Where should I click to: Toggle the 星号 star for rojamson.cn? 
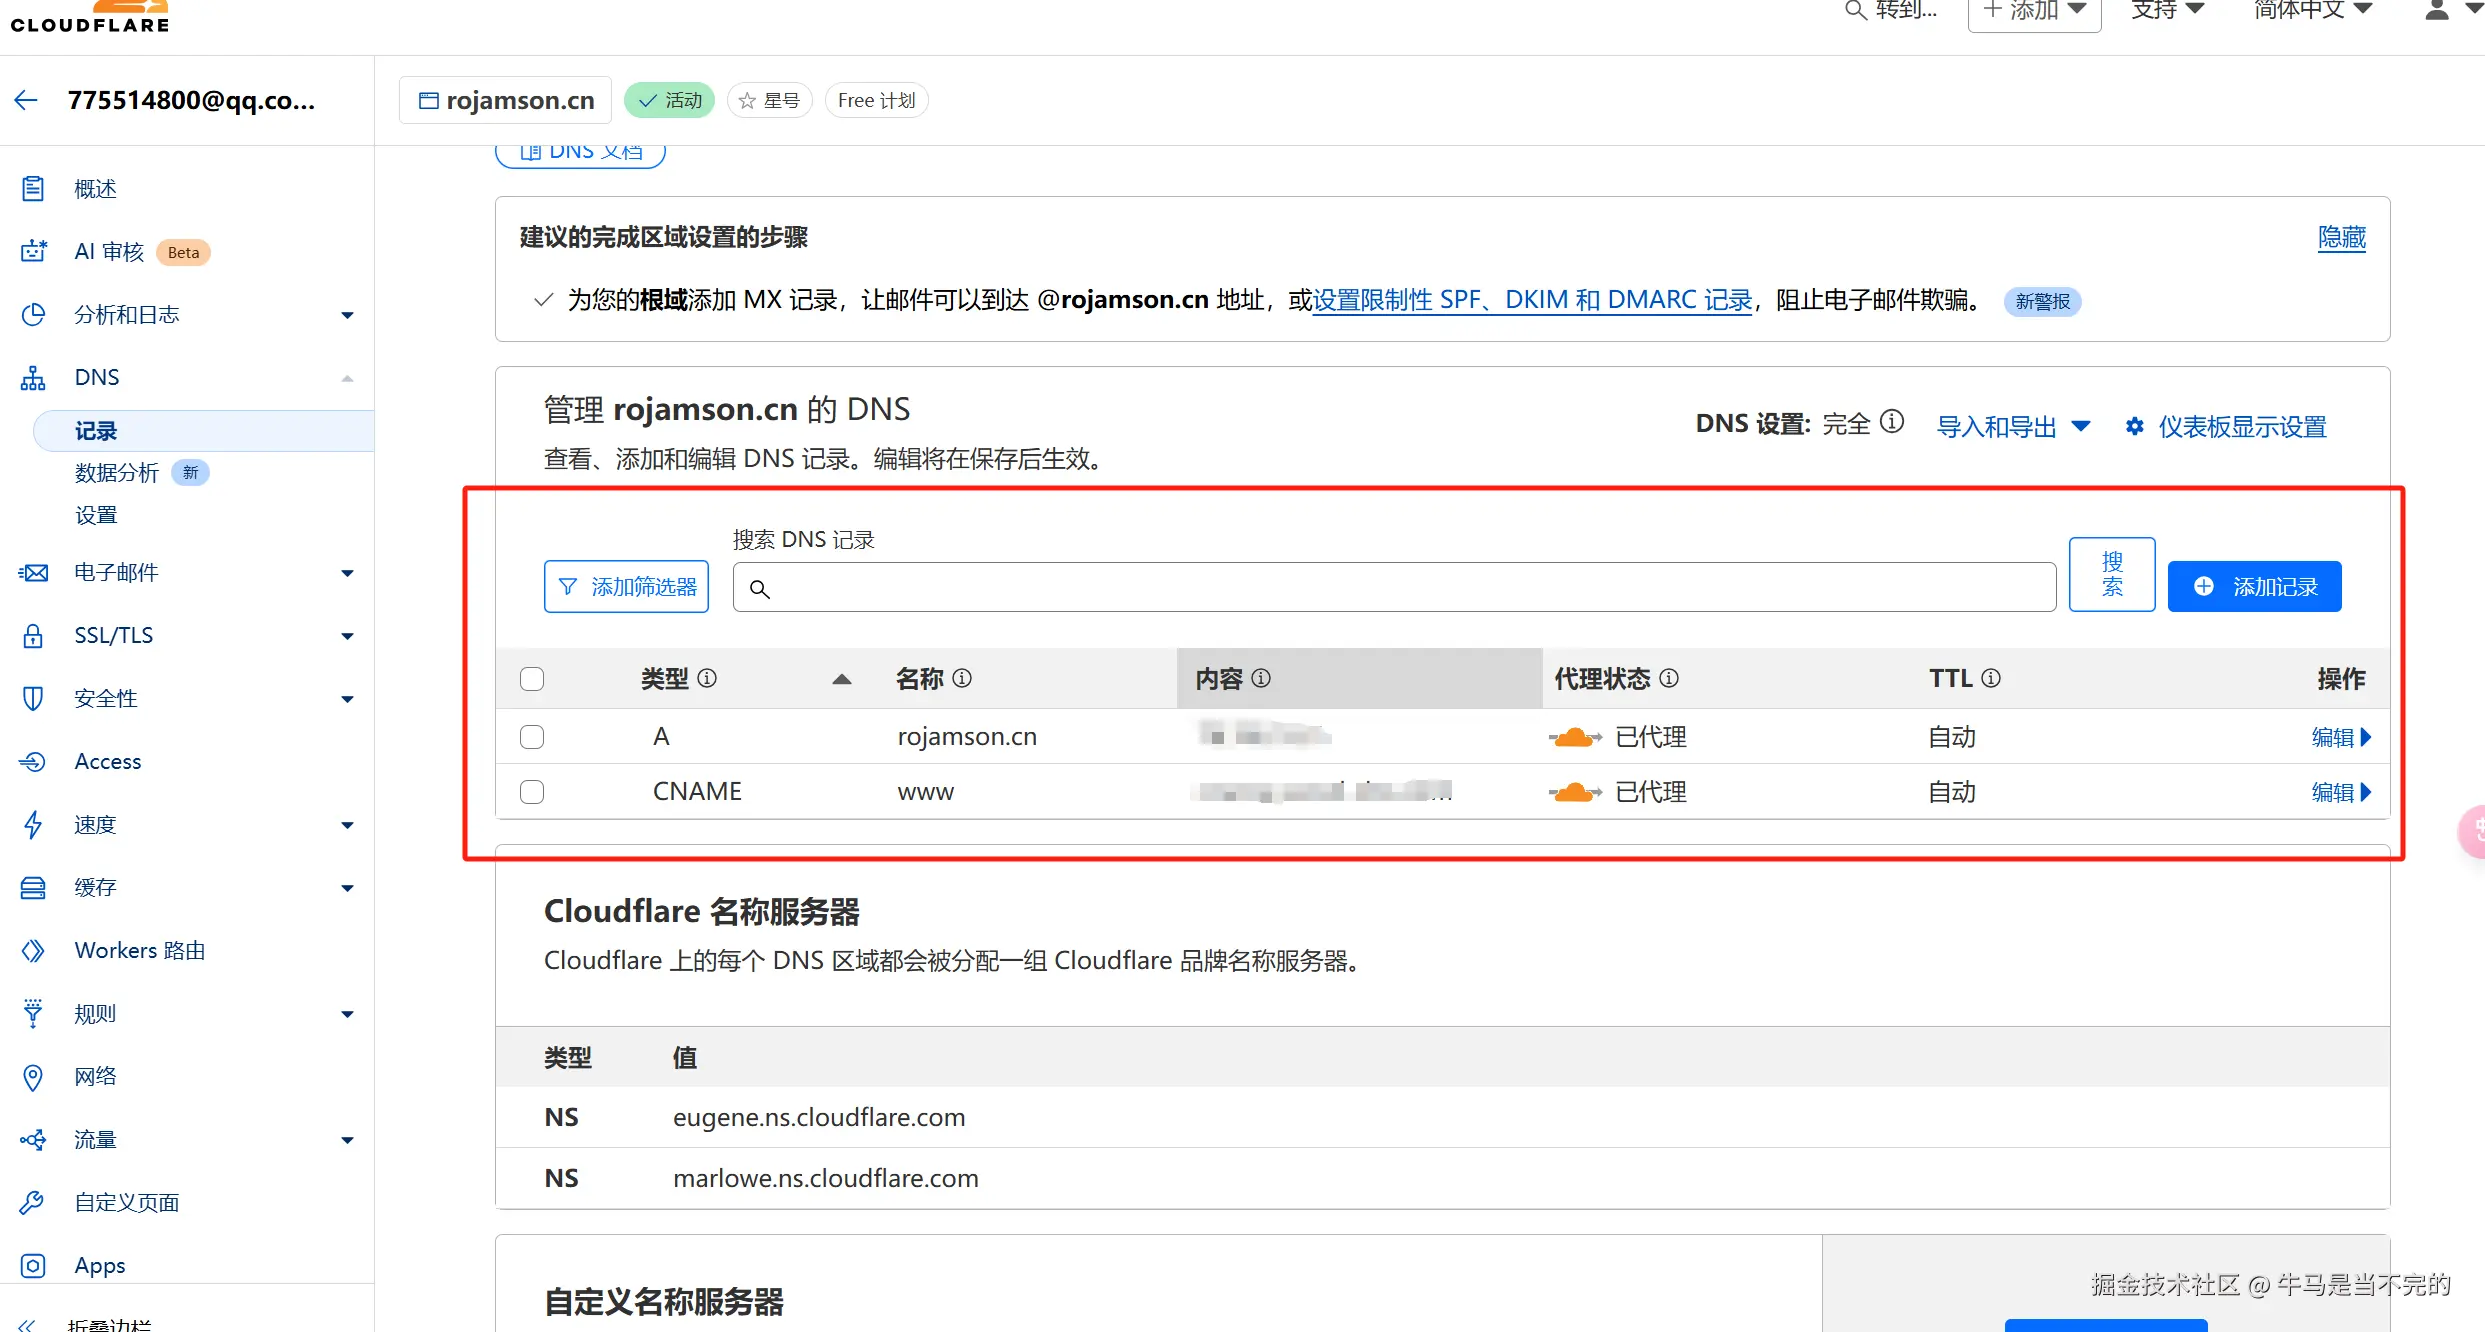[x=769, y=100]
